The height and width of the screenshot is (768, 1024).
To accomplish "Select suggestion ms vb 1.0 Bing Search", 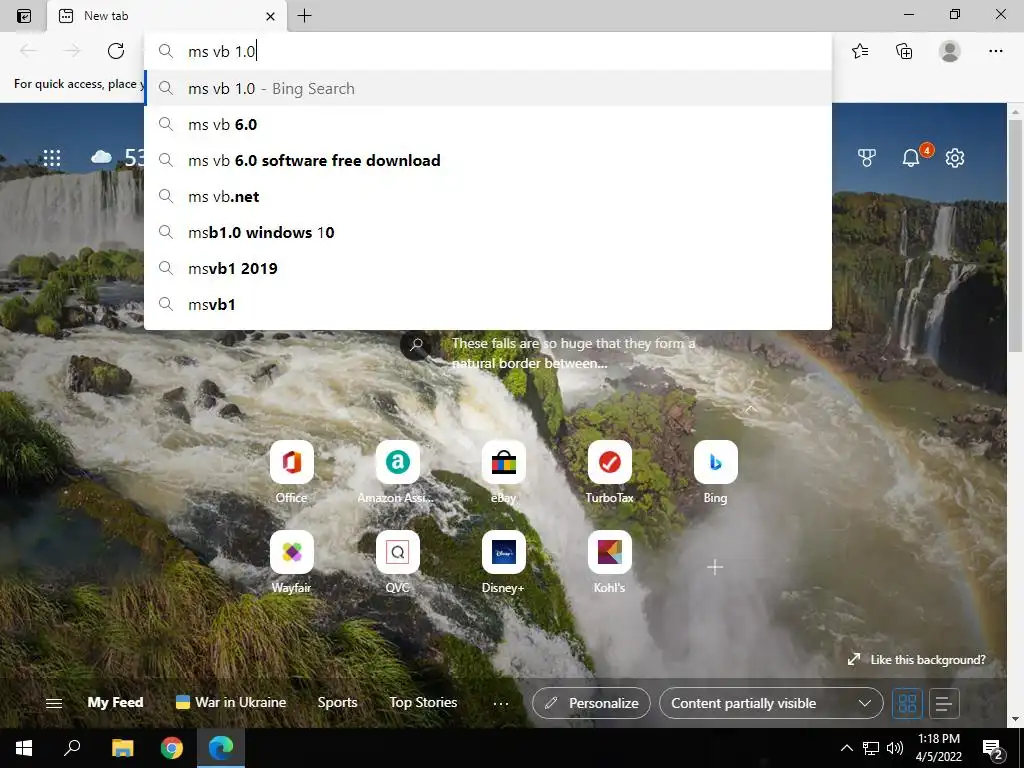I will pyautogui.click(x=488, y=88).
